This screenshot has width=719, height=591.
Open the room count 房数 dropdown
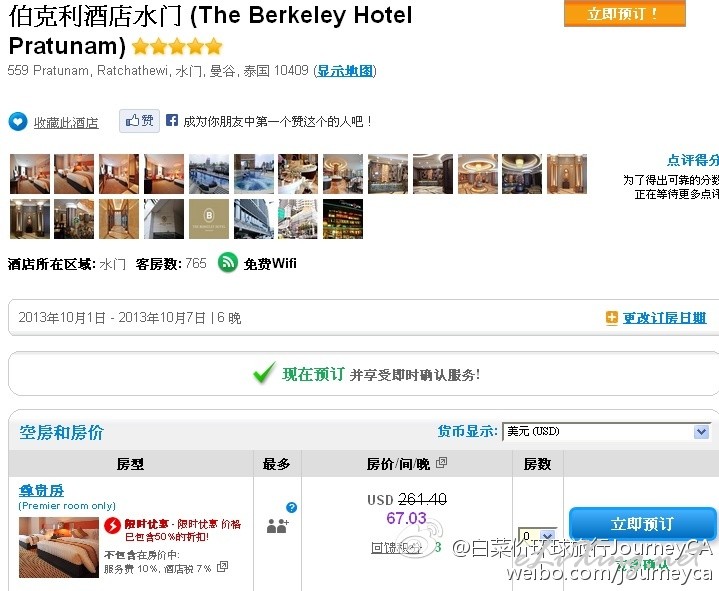pyautogui.click(x=537, y=535)
